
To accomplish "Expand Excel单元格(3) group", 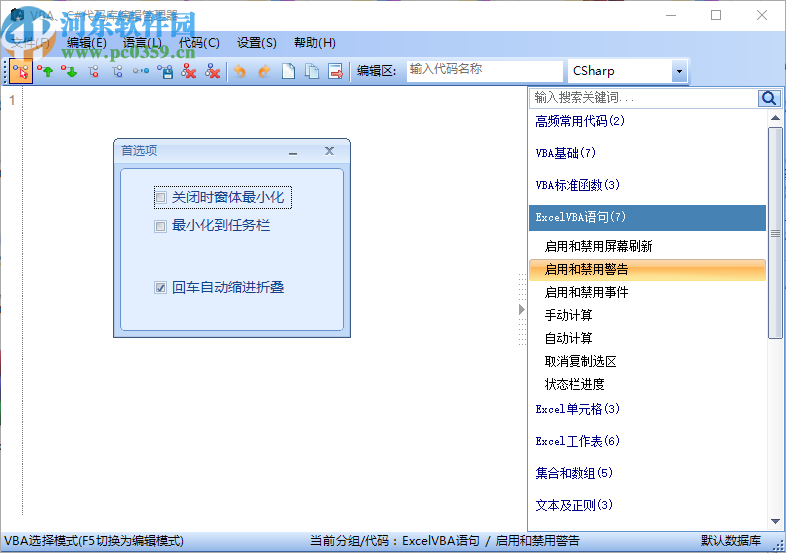I will [577, 409].
